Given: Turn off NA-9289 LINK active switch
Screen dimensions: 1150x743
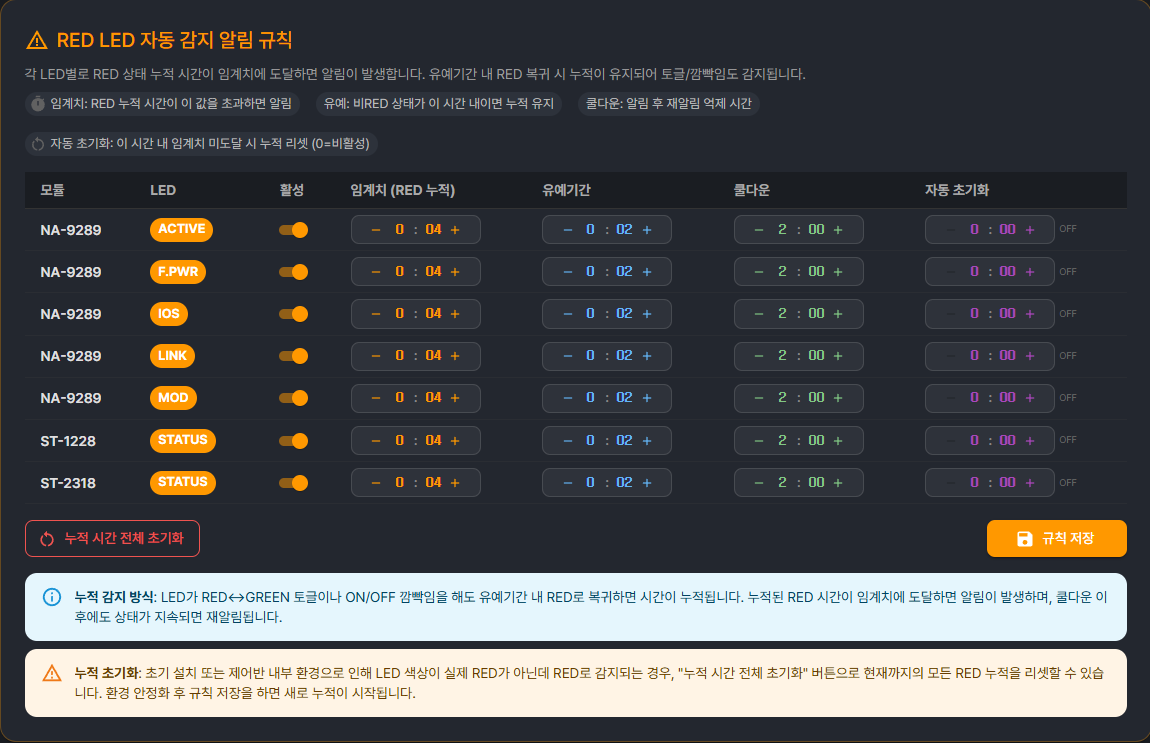Looking at the screenshot, I should [293, 356].
